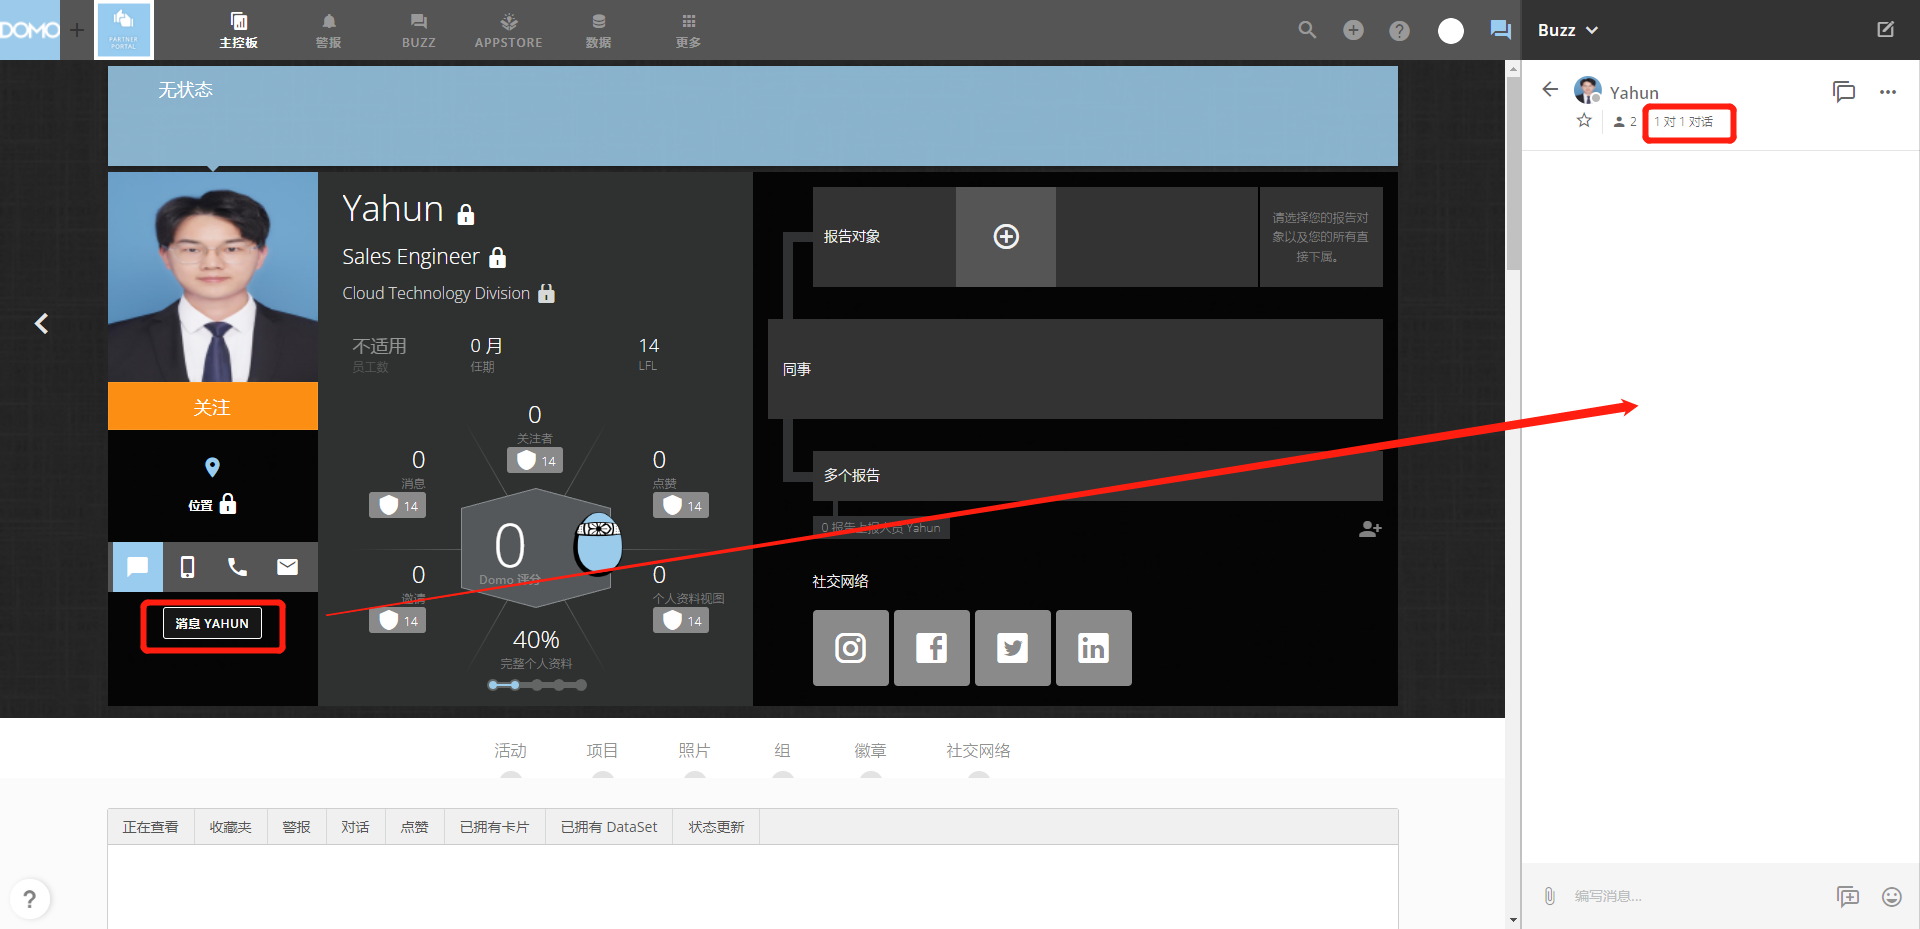Select the mobile phone contact icon
Screen dimensions: 1920x929
coord(187,567)
